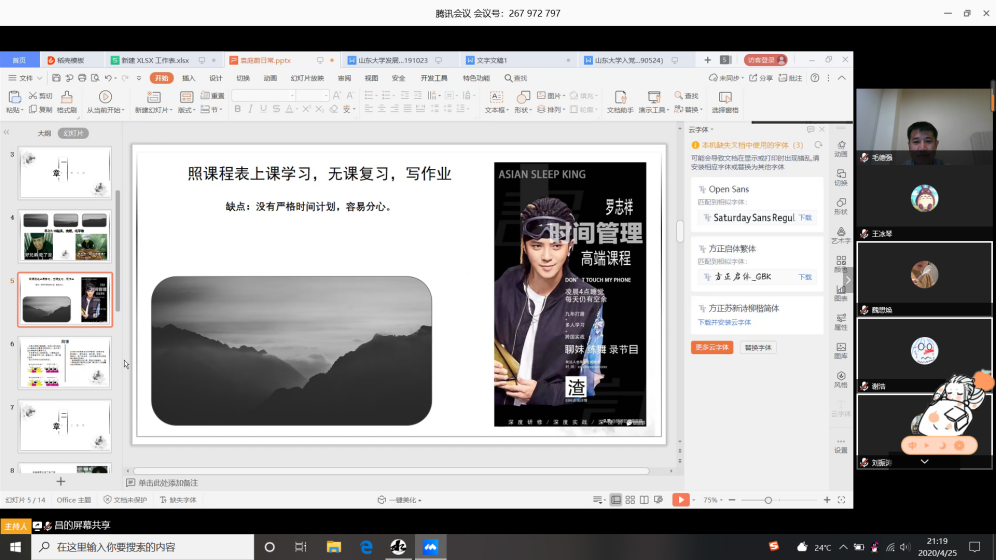Screen dimensions: 996x560
Task: Open the font name combo box
Action: (x=263, y=95)
